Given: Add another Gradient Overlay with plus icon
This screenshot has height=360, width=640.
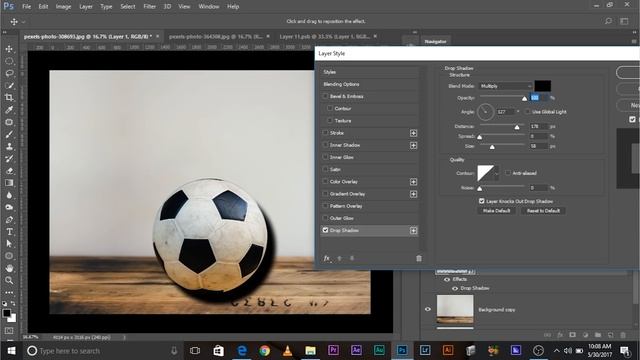Looking at the screenshot, I should point(413,194).
